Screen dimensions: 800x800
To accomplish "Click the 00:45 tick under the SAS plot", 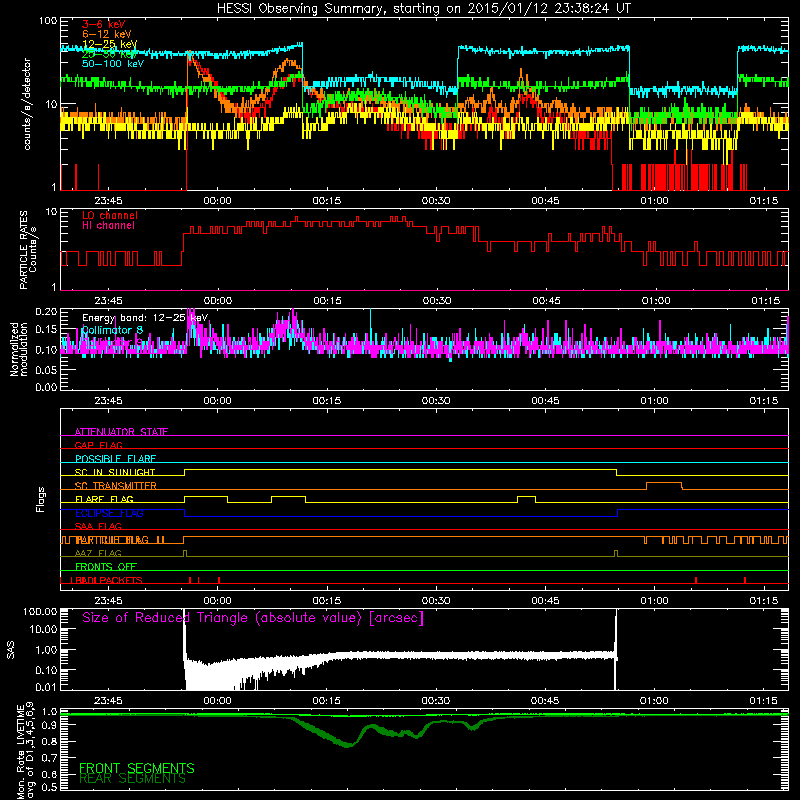I will point(545,701).
